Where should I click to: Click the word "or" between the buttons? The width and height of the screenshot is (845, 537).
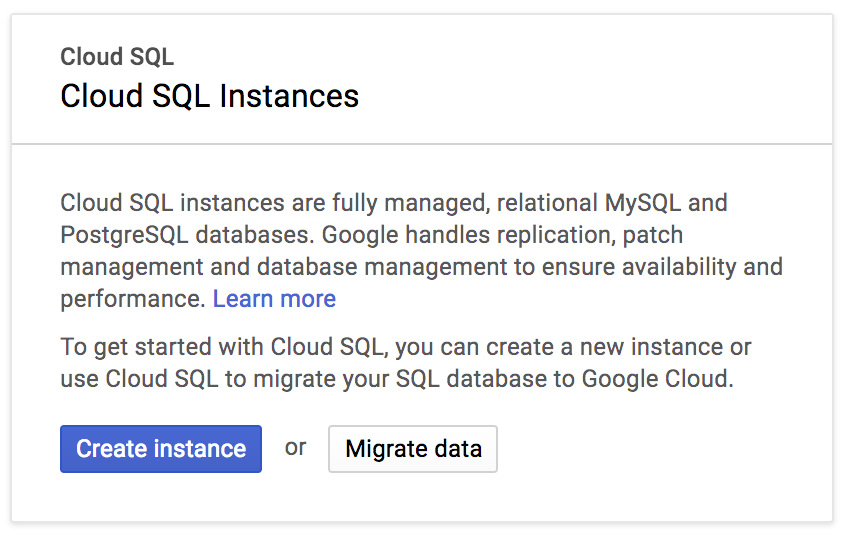[295, 447]
